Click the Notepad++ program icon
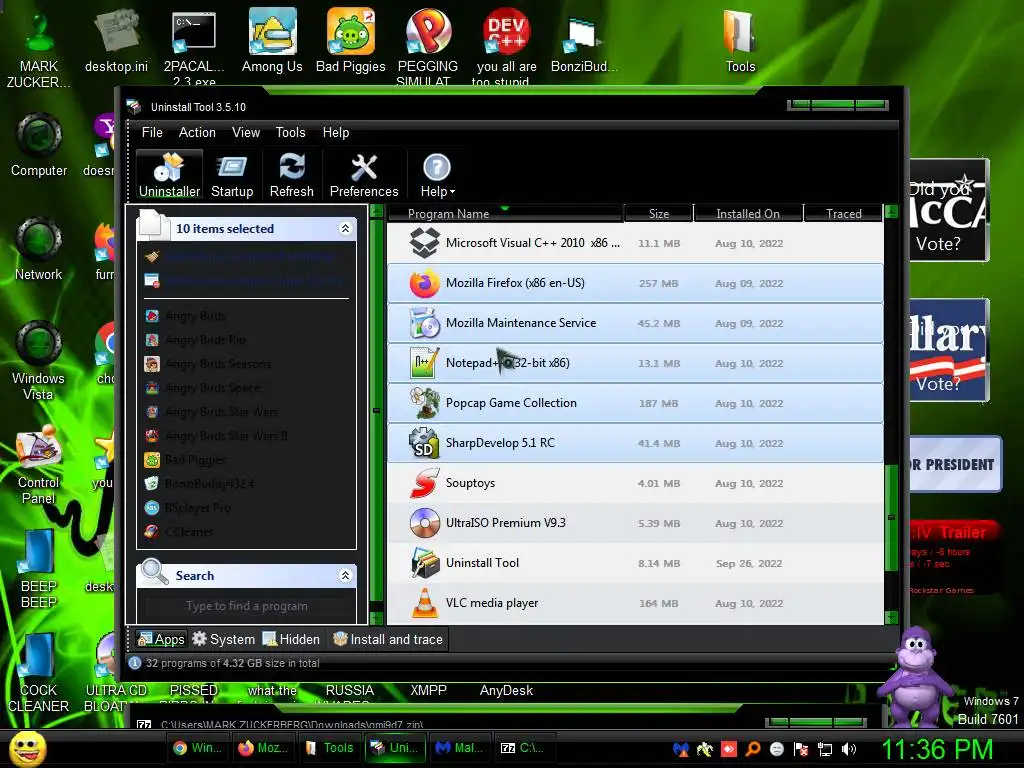The image size is (1024, 768). pyautogui.click(x=424, y=362)
